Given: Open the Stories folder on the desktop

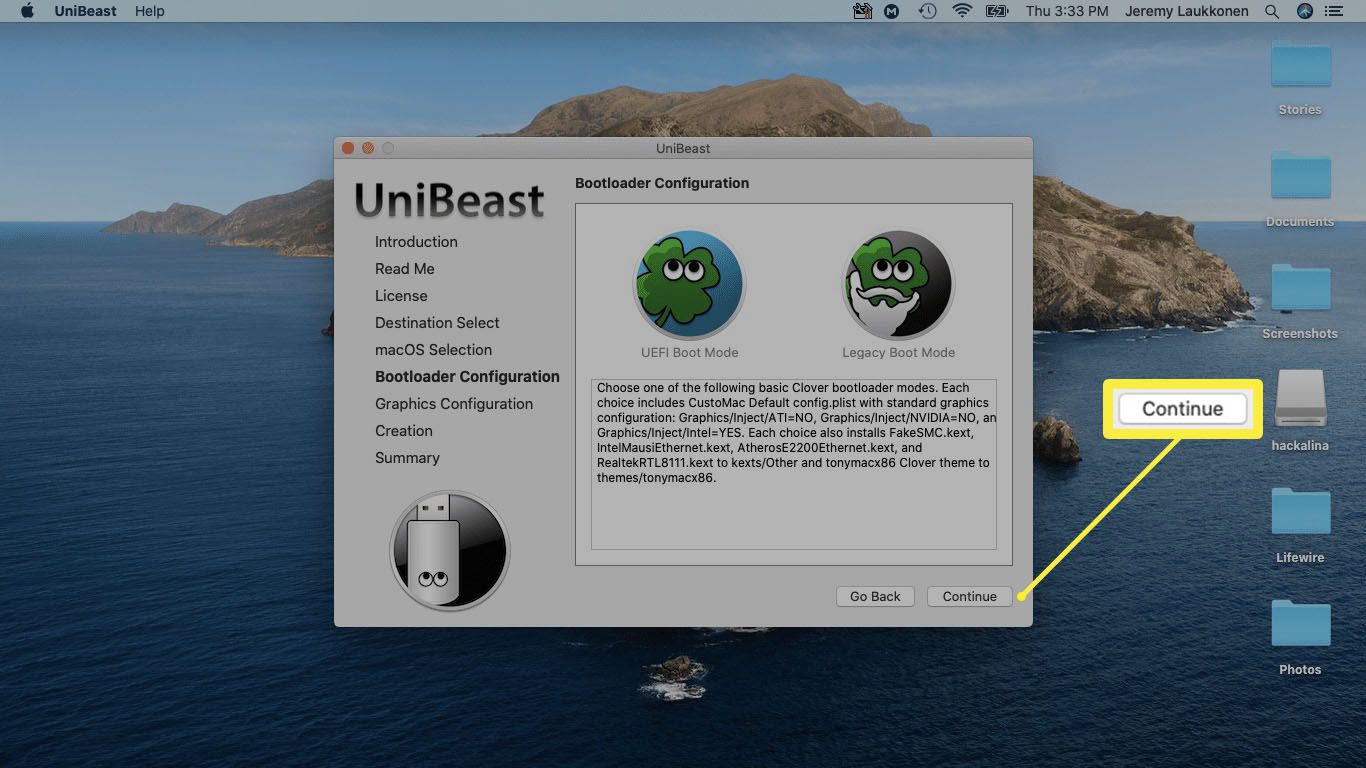Looking at the screenshot, I should click(x=1300, y=68).
